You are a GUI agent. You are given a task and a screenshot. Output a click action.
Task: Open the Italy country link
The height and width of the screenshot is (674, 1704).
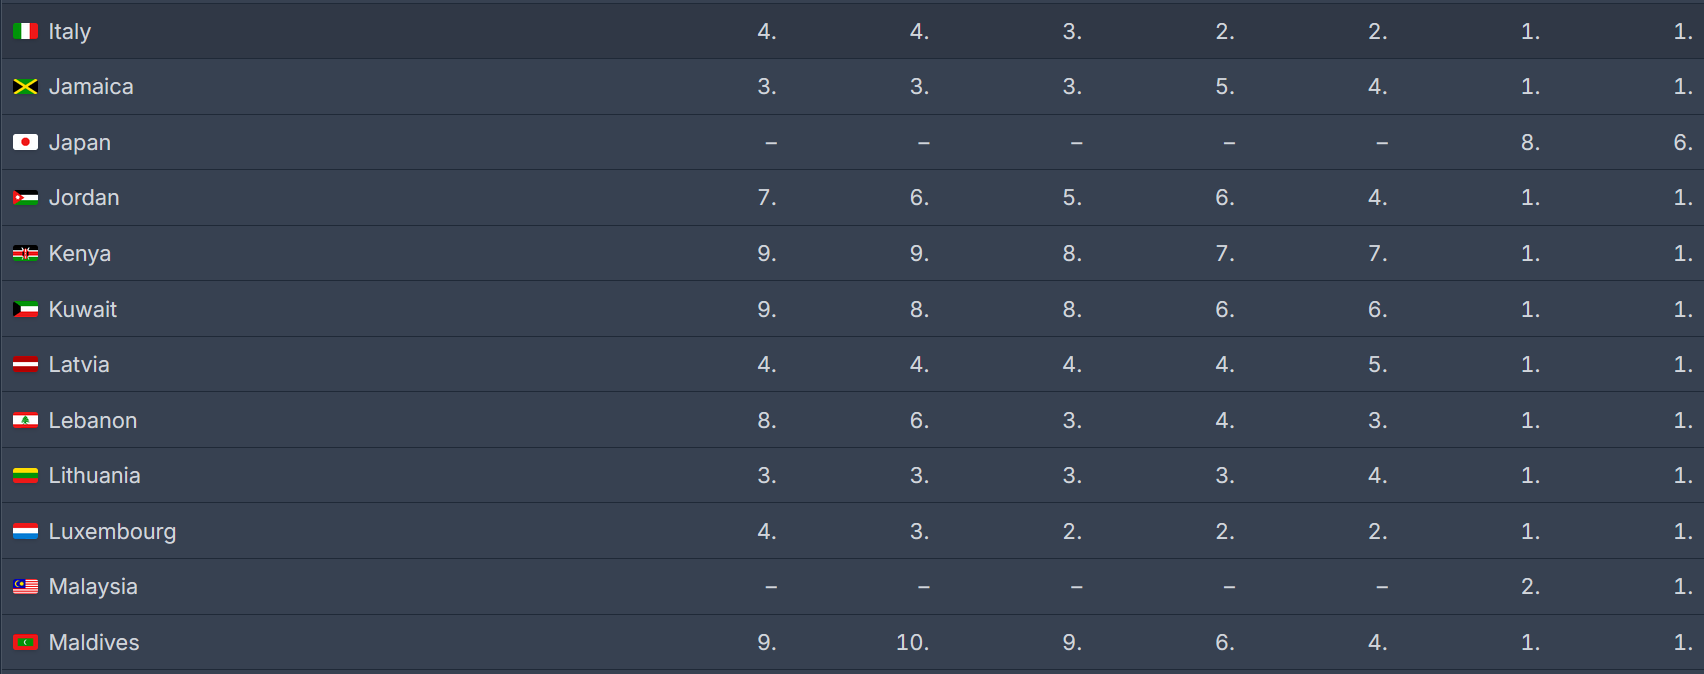pyautogui.click(x=70, y=32)
